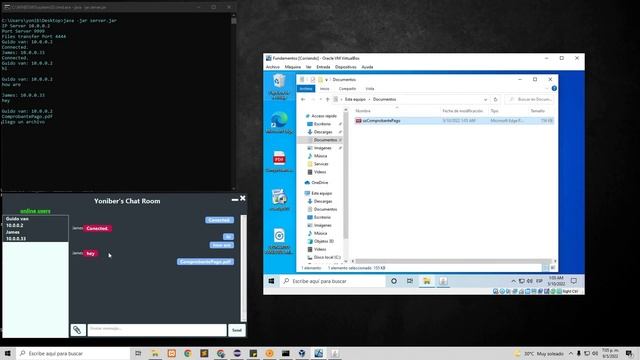Viewport: 640px width, 360px height.
Task: Click host taskbar search box
Action: 73,353
